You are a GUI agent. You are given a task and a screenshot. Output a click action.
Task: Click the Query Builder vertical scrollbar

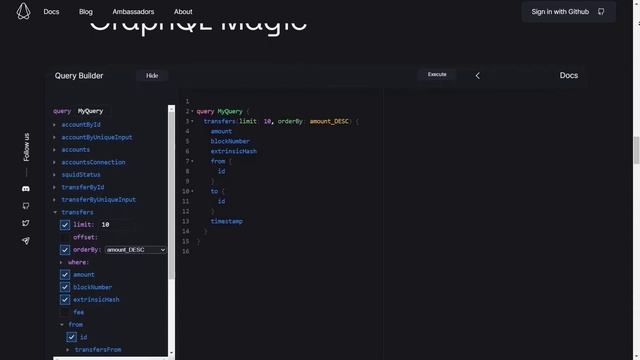(171, 196)
